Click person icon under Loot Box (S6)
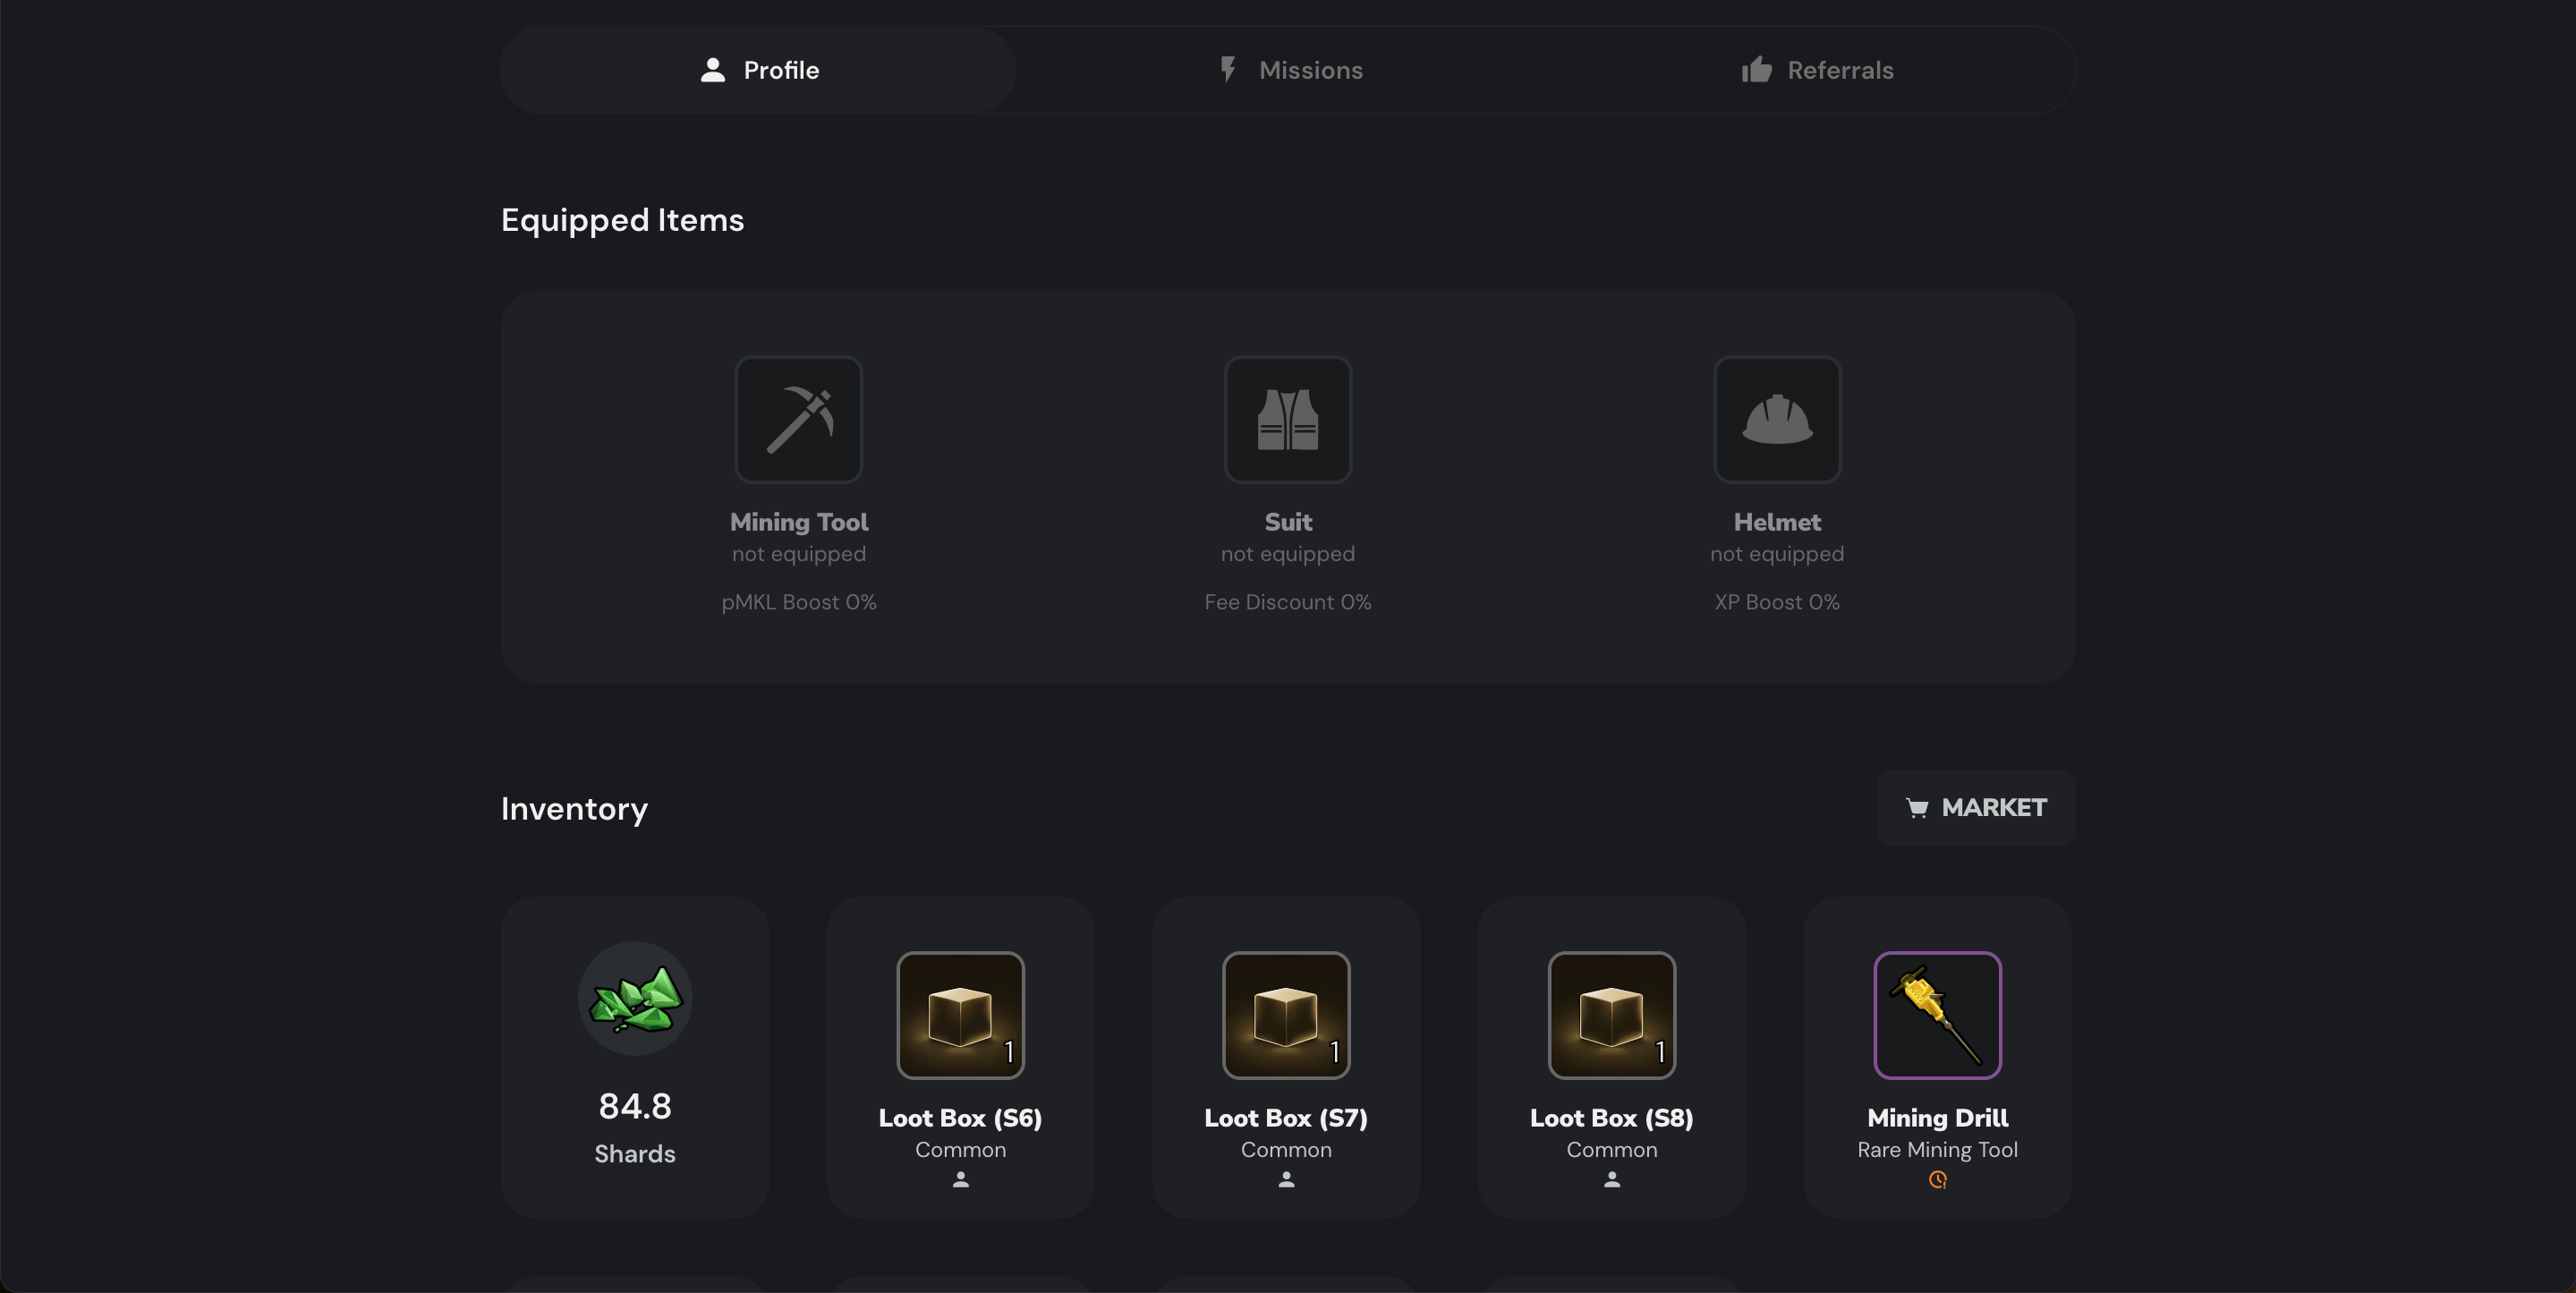This screenshot has width=2576, height=1293. pyautogui.click(x=960, y=1180)
